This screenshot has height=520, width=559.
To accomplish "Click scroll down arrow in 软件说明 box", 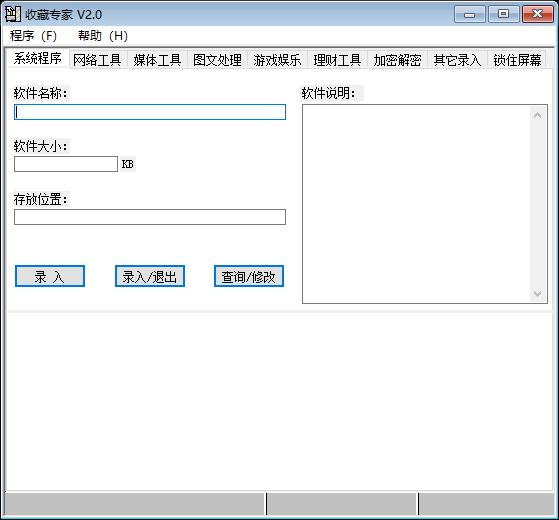I will coord(538,293).
